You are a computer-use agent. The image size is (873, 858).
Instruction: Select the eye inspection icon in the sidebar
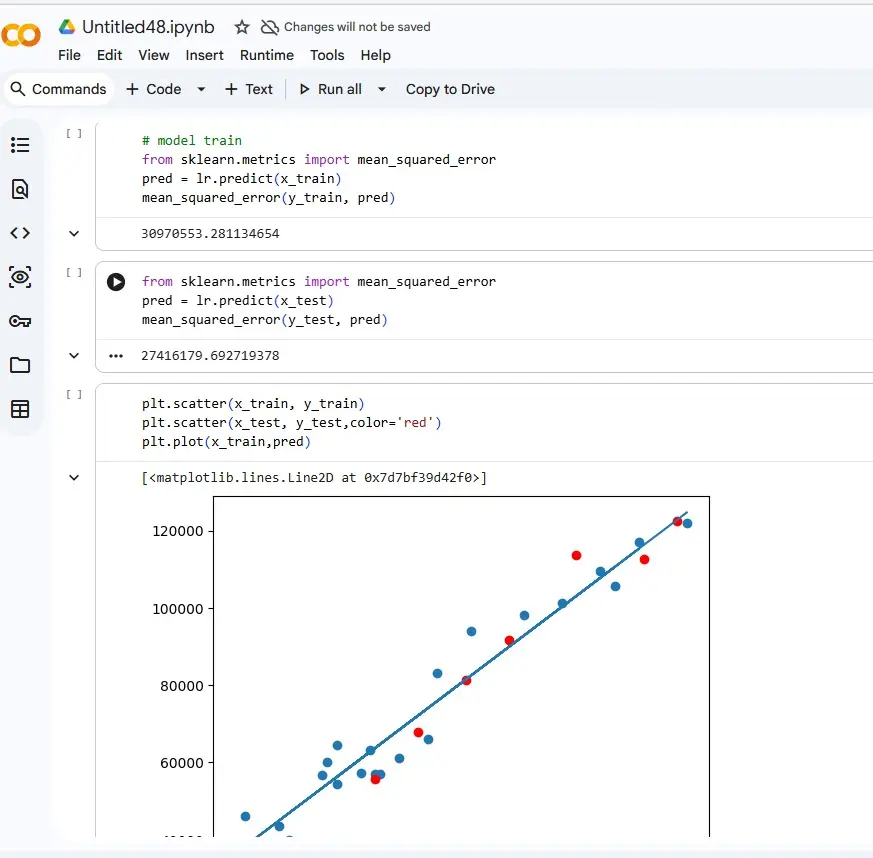pyautogui.click(x=22, y=277)
